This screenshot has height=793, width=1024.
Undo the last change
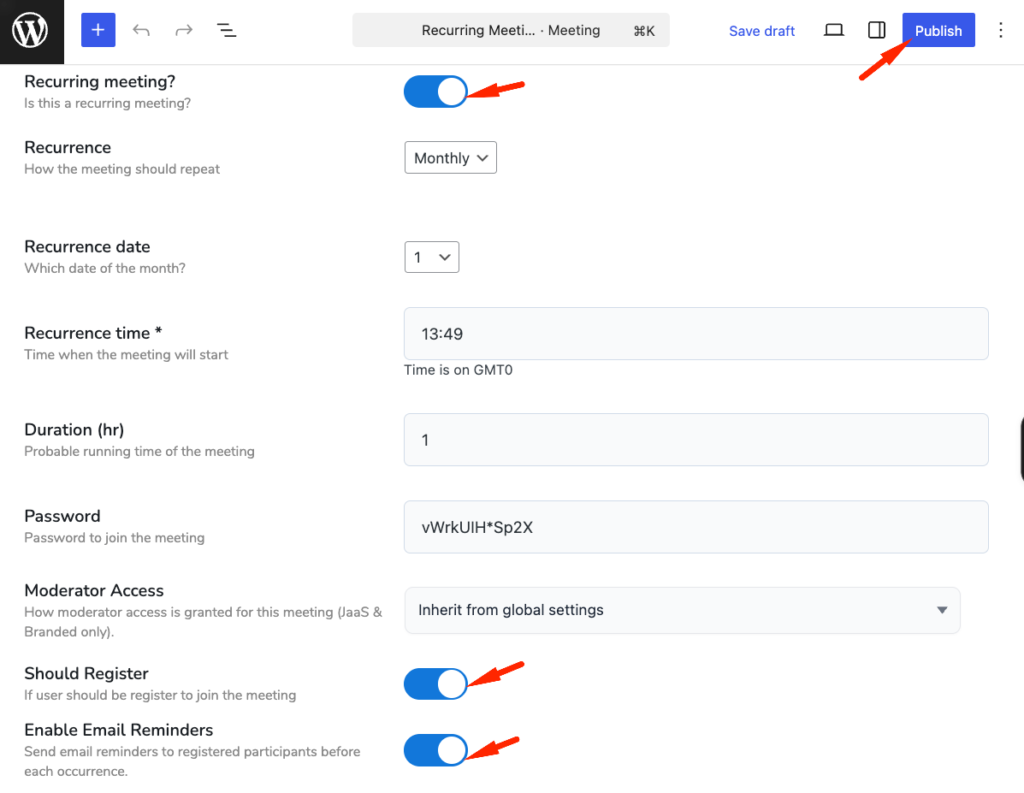(x=141, y=30)
